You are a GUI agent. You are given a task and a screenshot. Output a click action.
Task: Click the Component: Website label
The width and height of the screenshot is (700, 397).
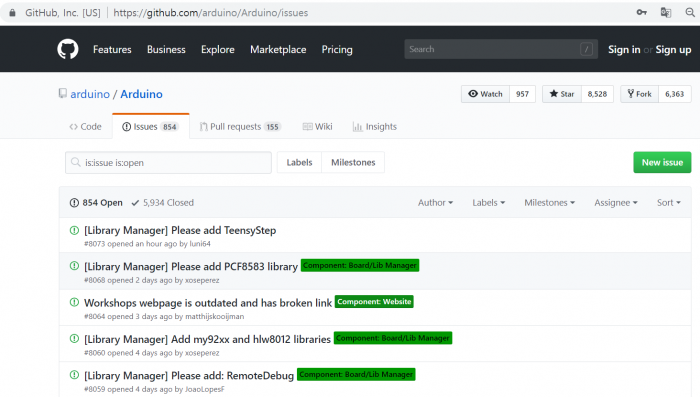pos(374,302)
